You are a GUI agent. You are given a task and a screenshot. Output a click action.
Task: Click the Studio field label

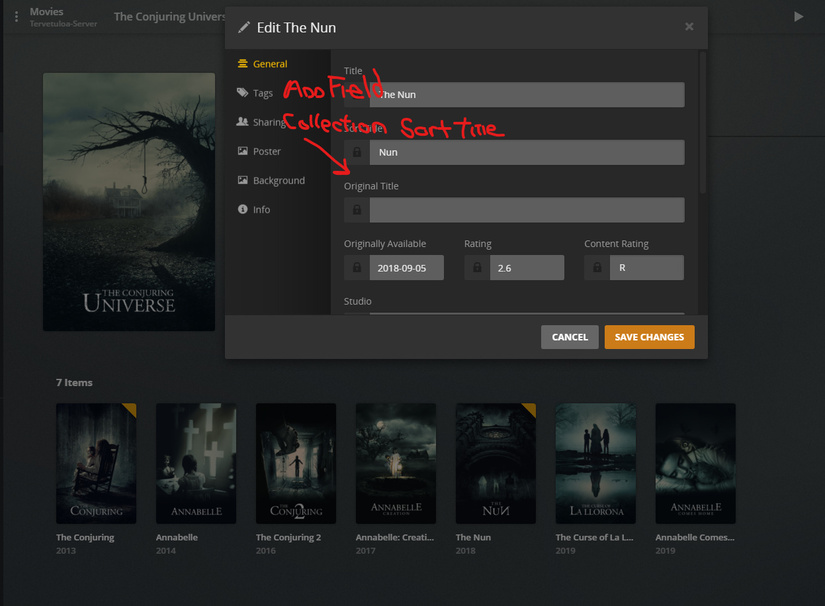(x=358, y=301)
